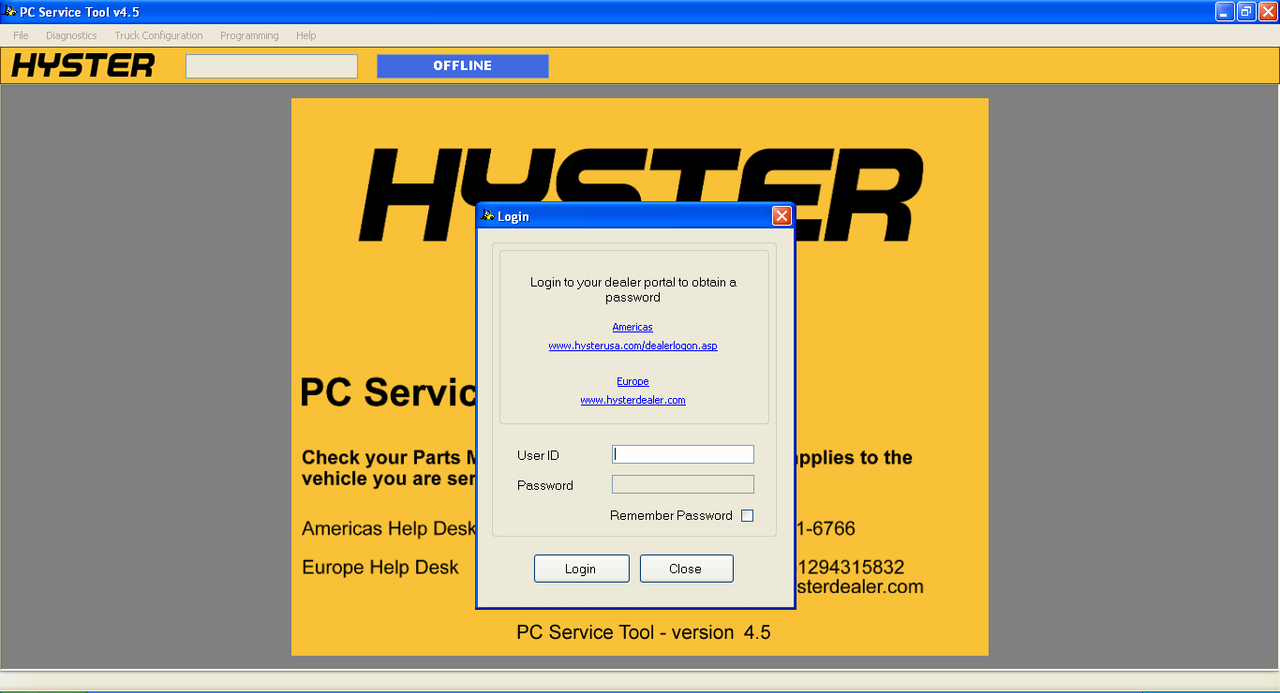
Task: Open the www.hysterdealer.com link
Action: (633, 400)
